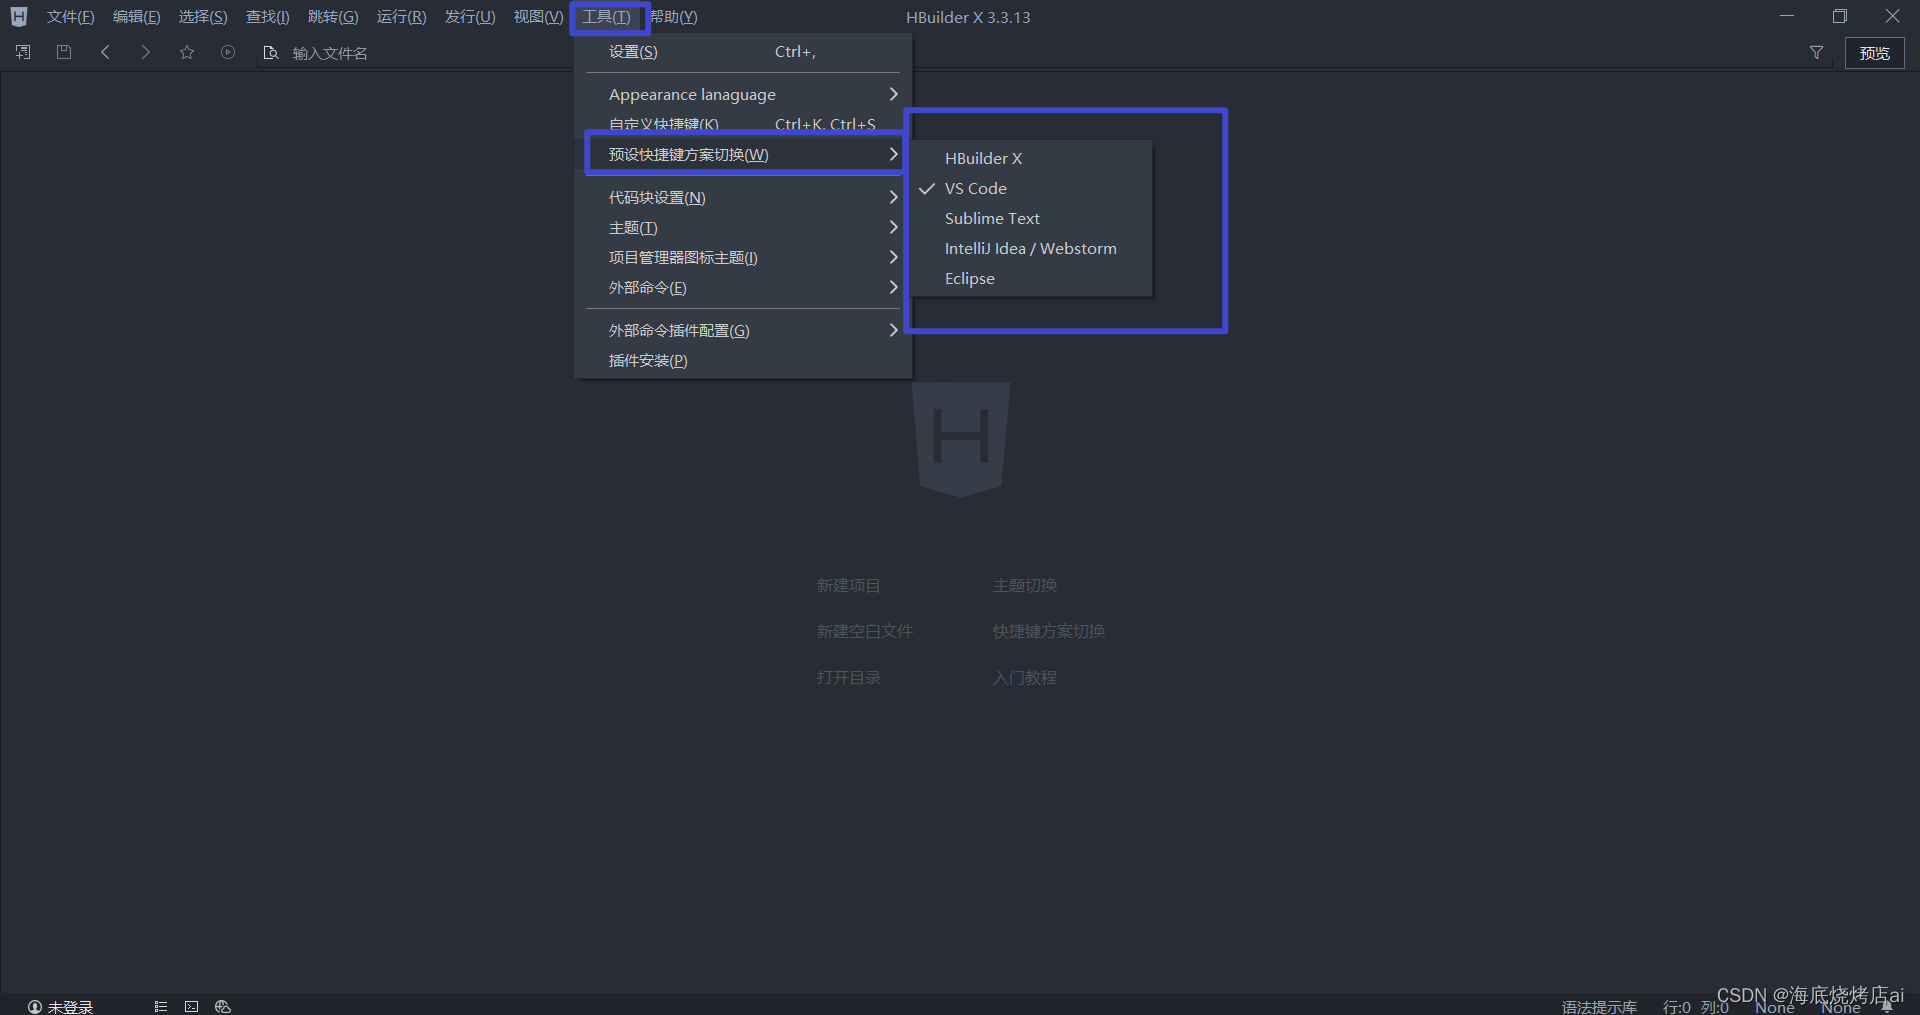Screen dimensions: 1920x1015
Task: Choose 自定义快捷键(K) menu entry
Action: tap(743, 124)
